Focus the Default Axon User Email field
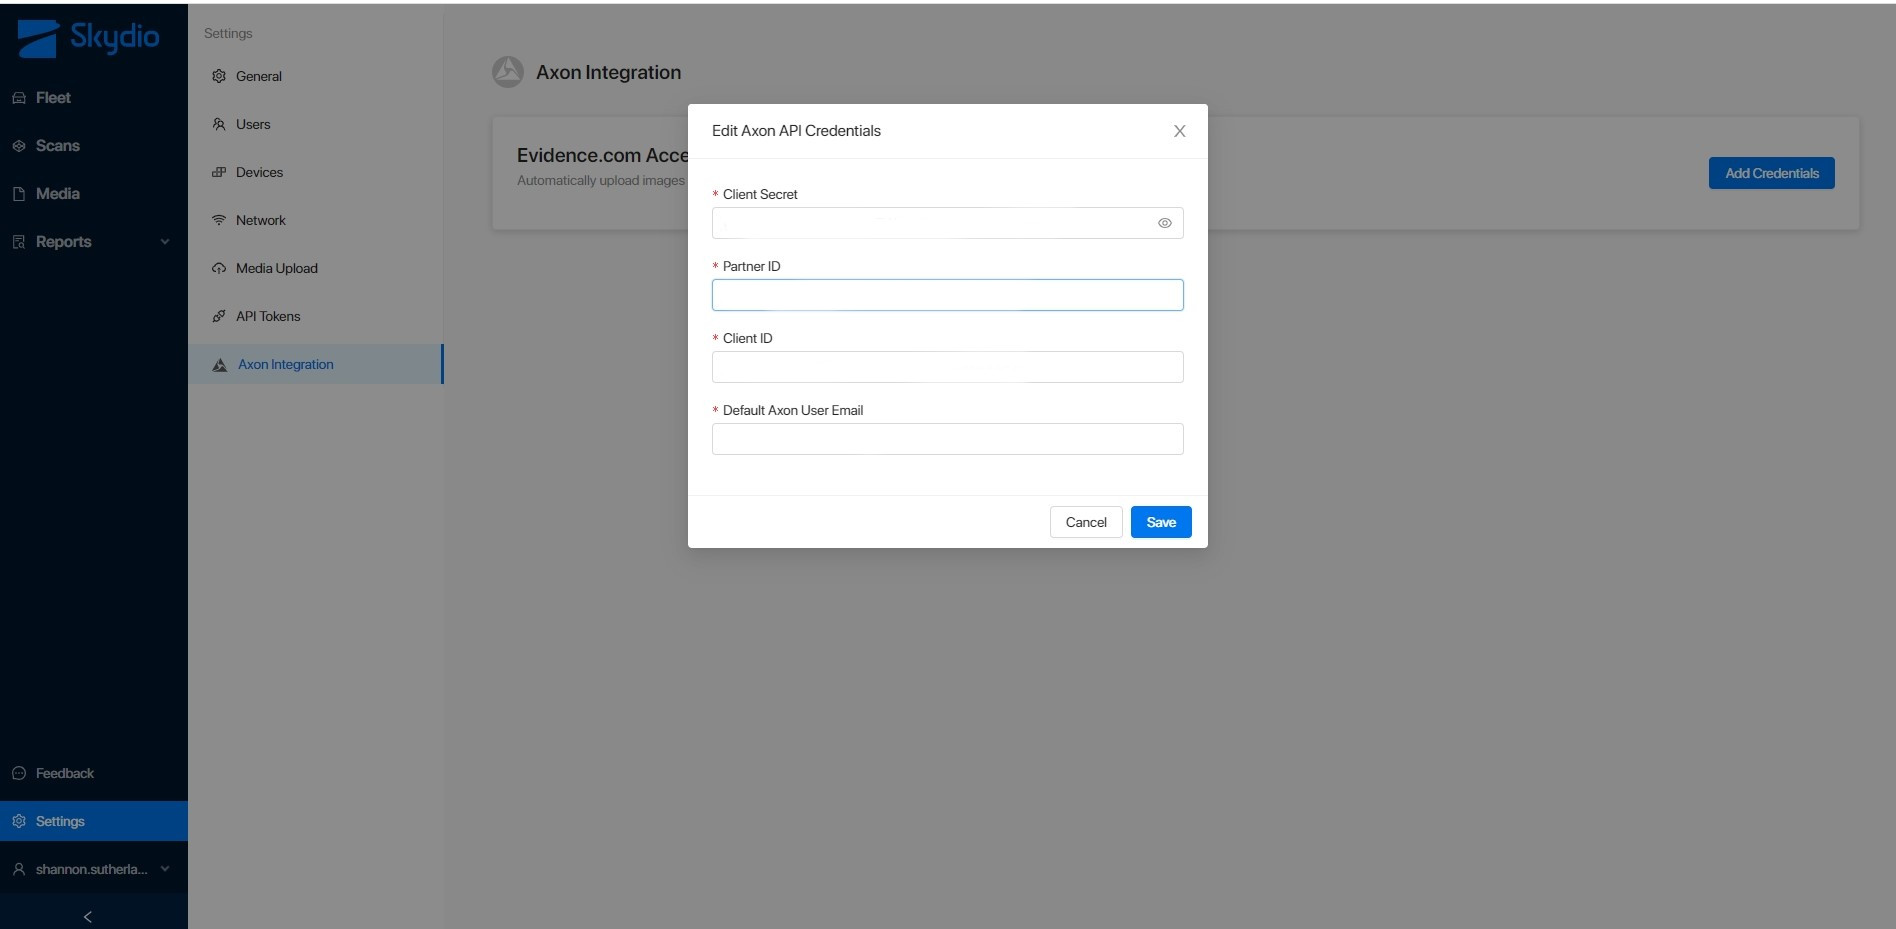The image size is (1896, 929). click(x=947, y=439)
